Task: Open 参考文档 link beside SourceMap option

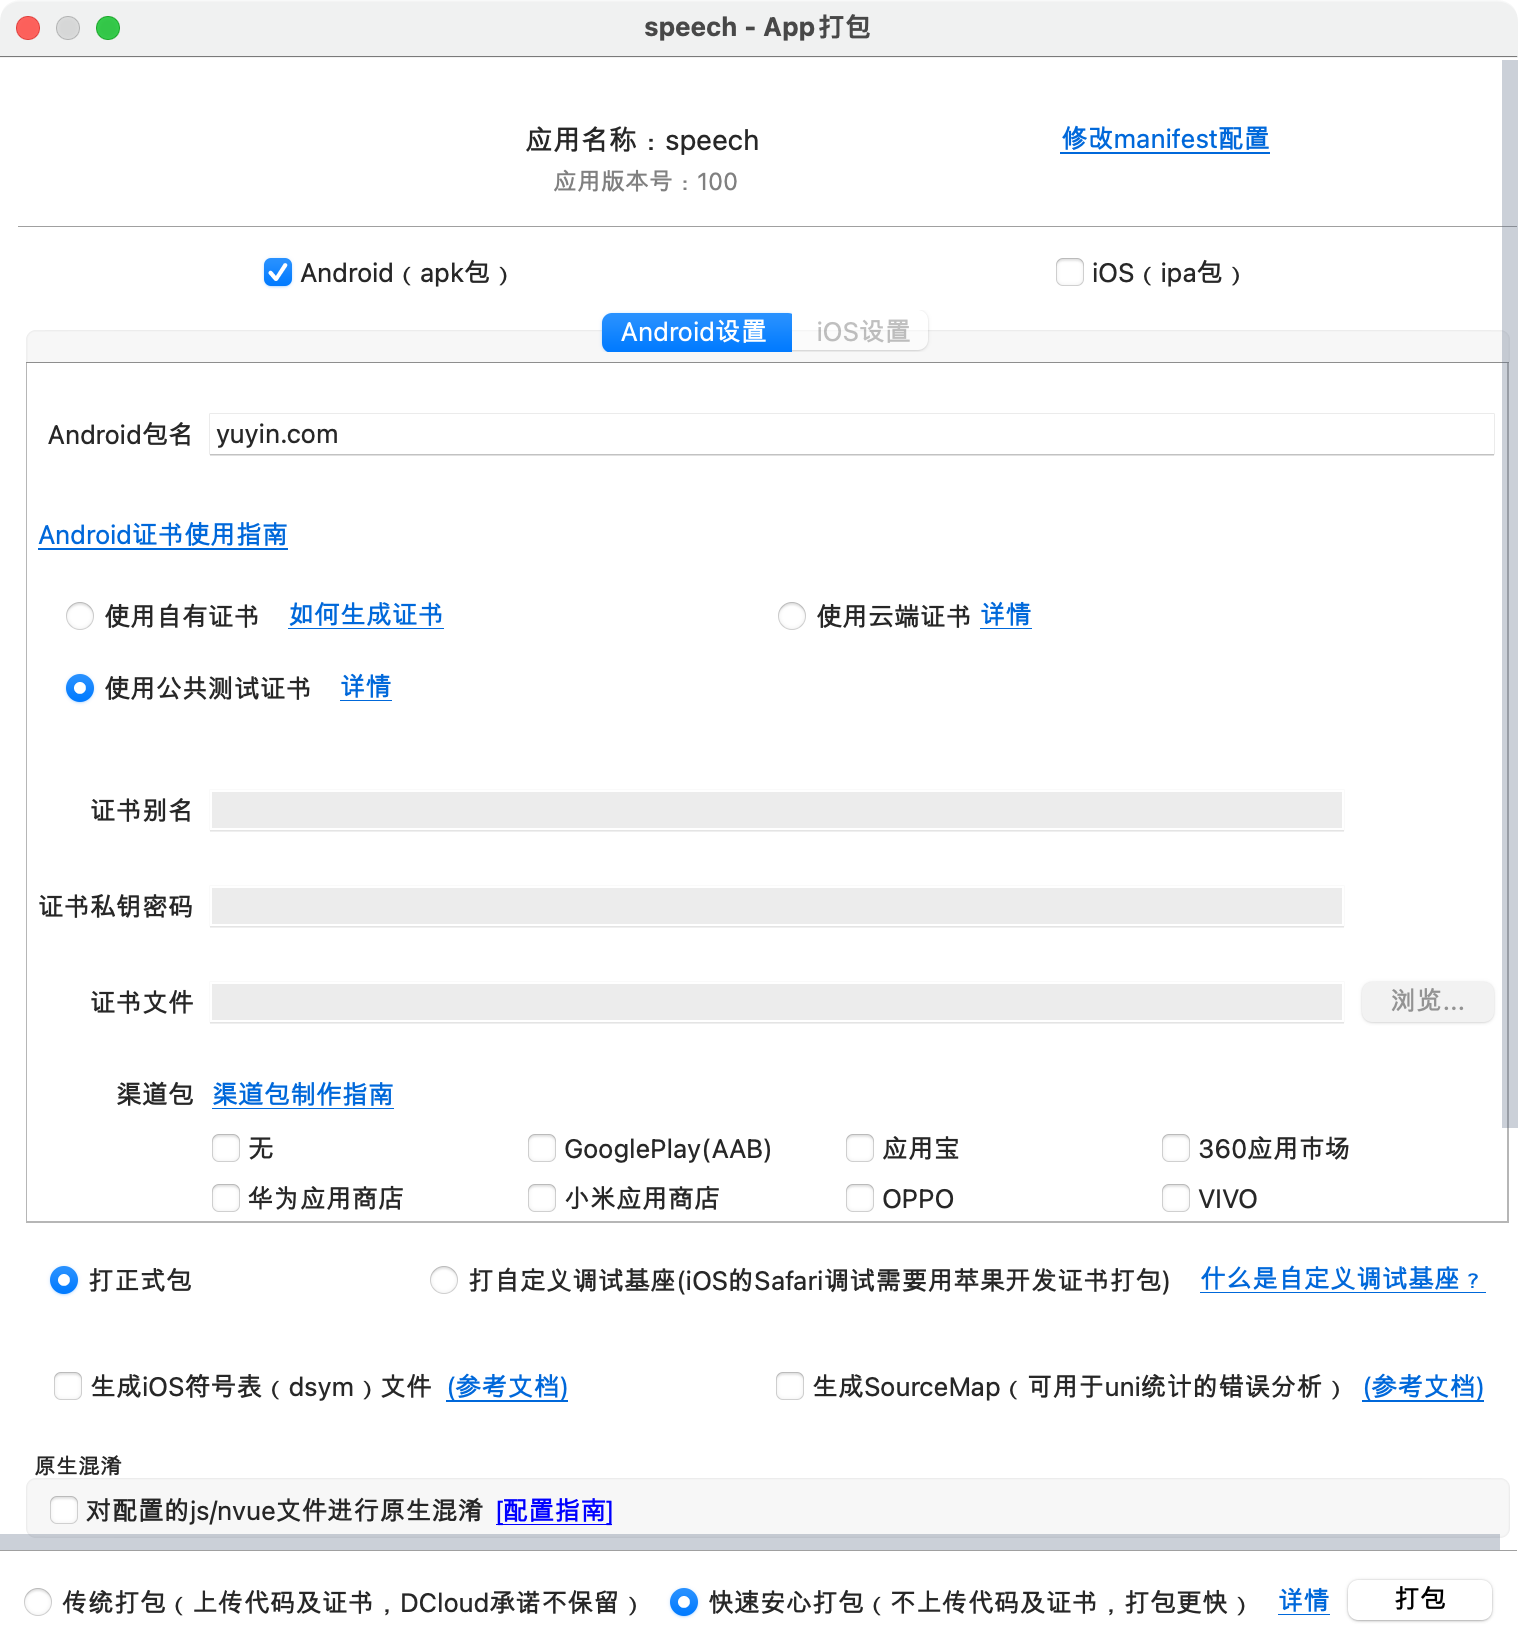Action: pyautogui.click(x=1423, y=1387)
